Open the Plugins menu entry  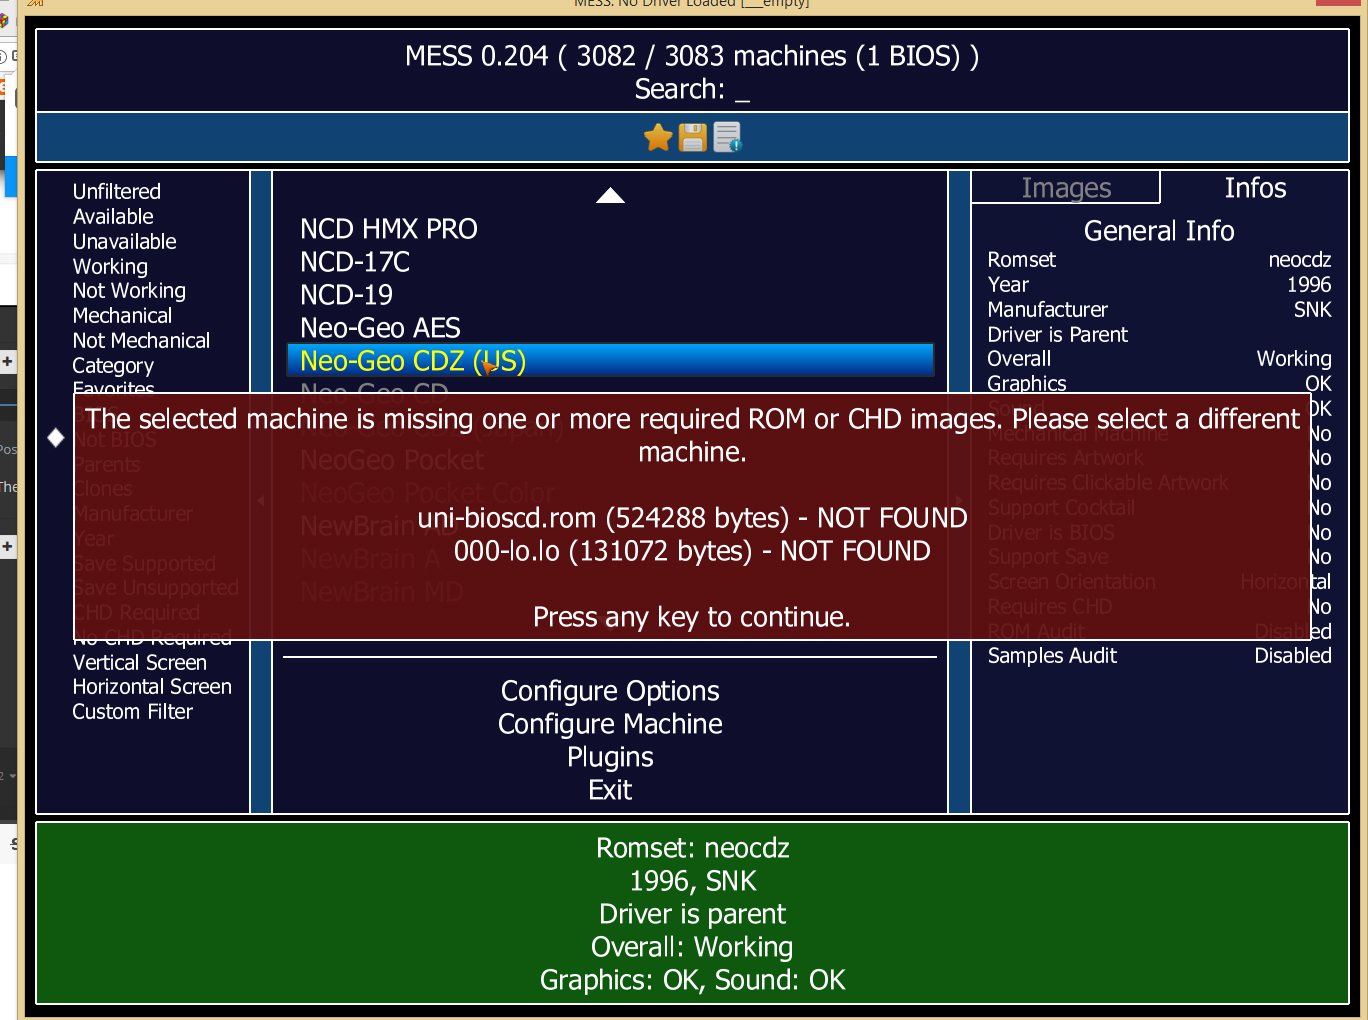pyautogui.click(x=610, y=757)
